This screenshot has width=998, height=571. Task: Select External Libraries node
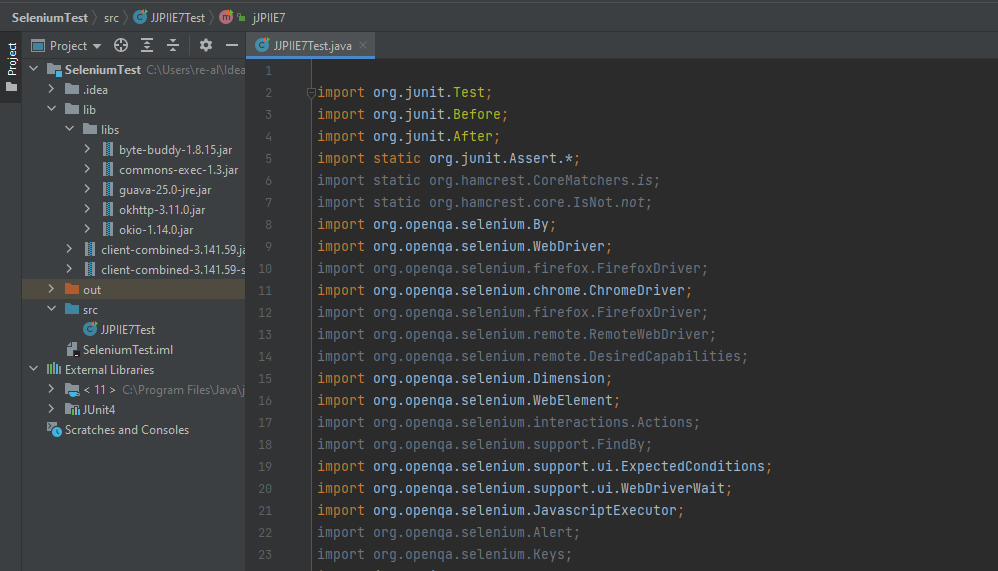(x=109, y=370)
